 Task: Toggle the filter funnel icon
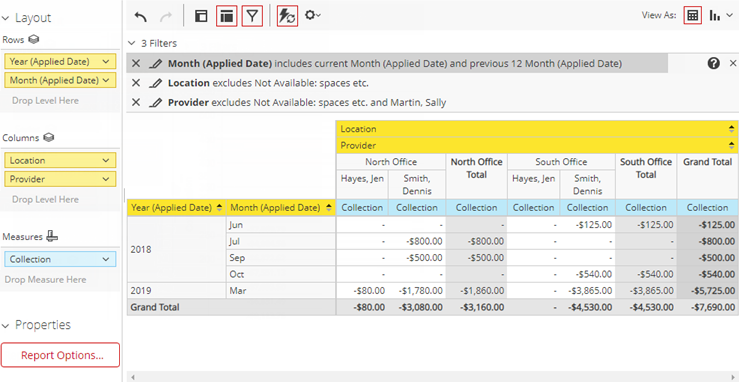[252, 16]
